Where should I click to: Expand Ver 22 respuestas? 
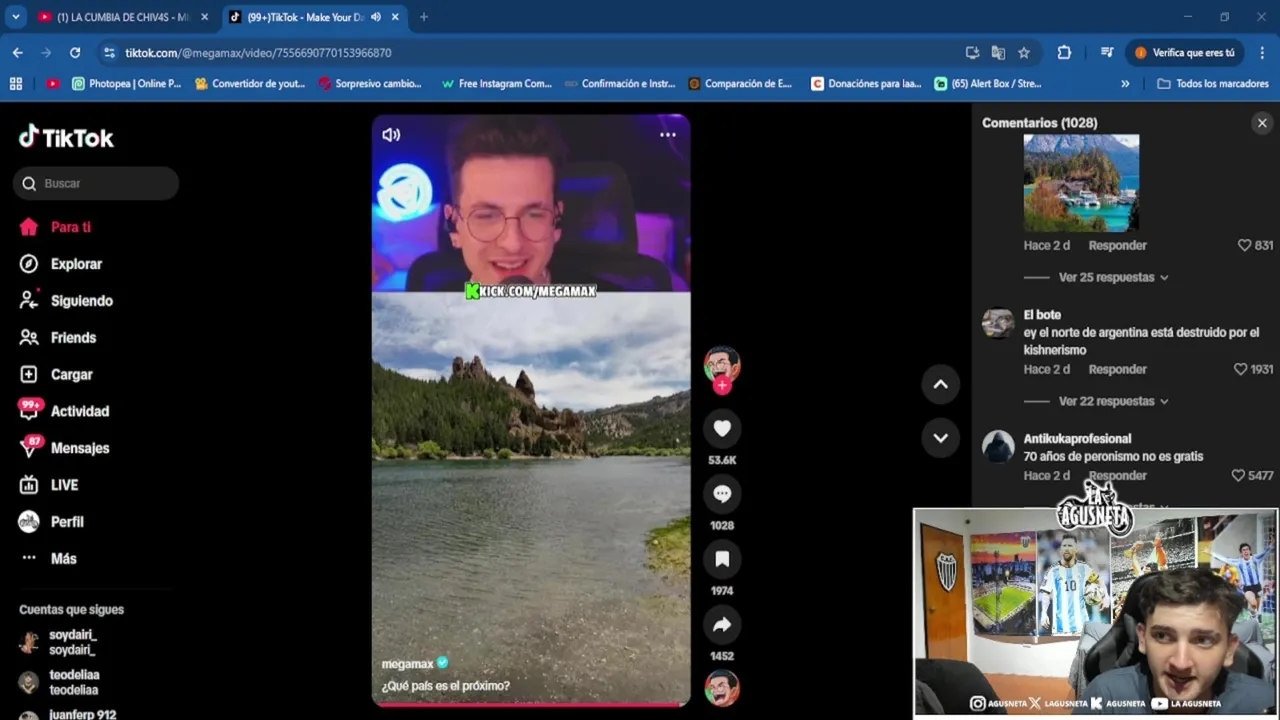click(1113, 401)
